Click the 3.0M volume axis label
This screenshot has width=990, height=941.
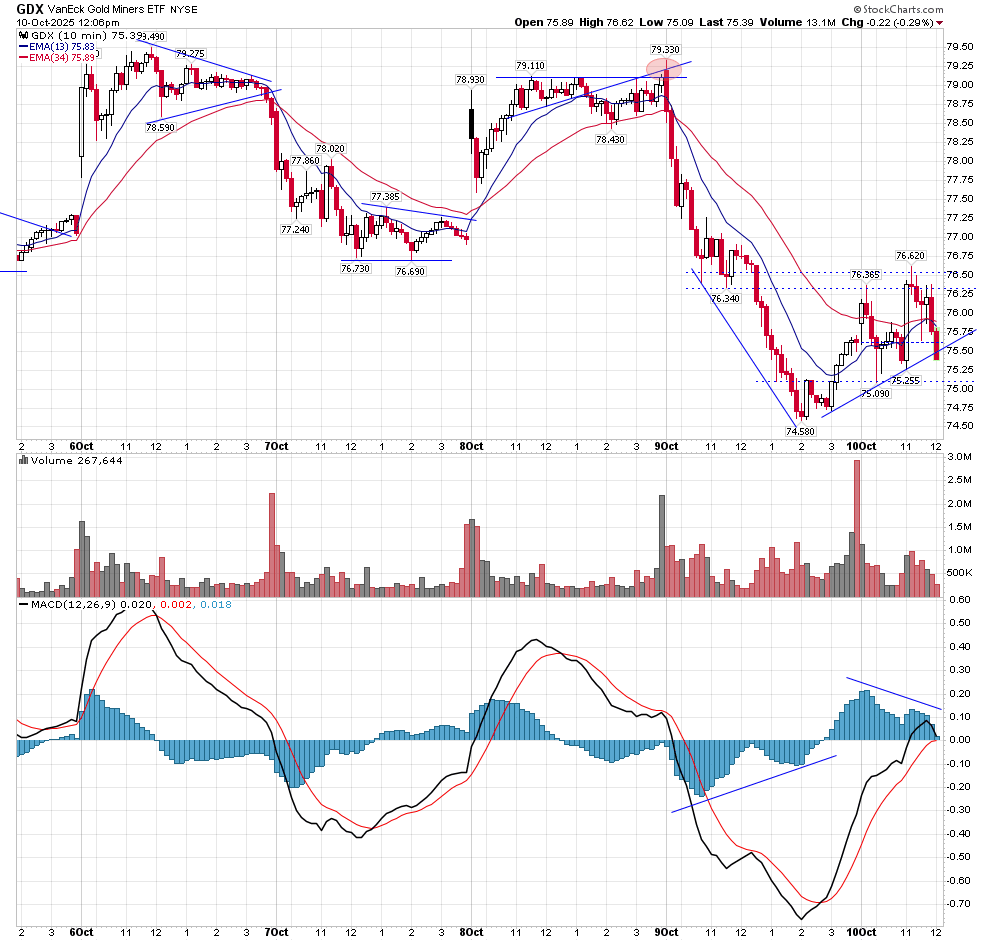pos(958,456)
